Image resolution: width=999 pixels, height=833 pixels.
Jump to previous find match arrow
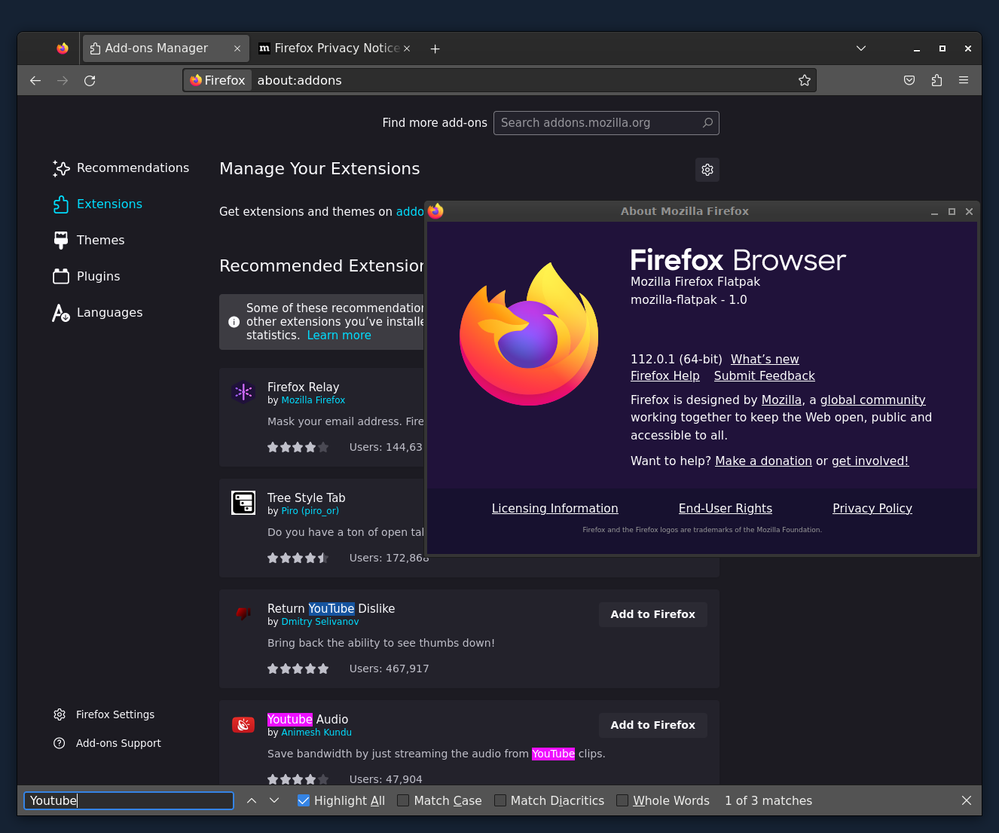[251, 801]
